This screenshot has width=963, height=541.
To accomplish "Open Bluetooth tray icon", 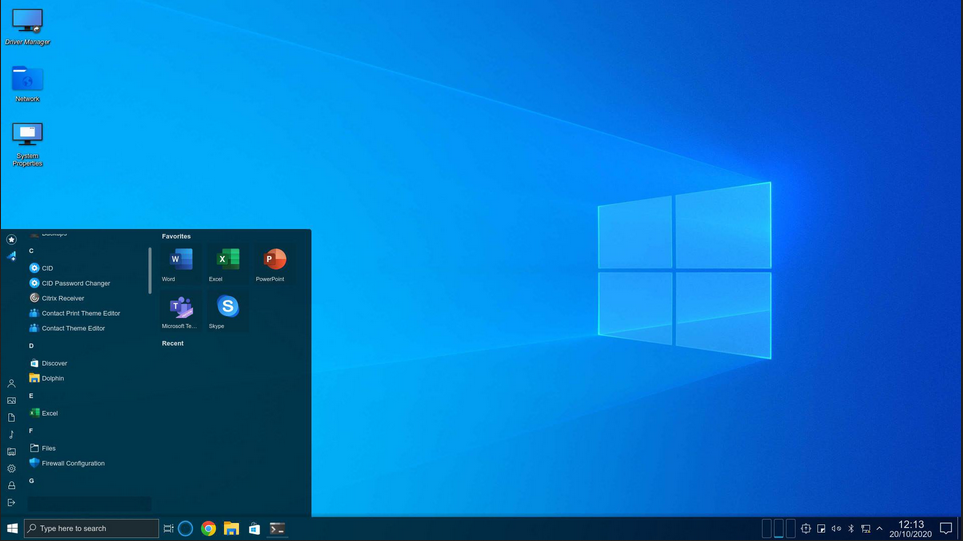I will [851, 528].
